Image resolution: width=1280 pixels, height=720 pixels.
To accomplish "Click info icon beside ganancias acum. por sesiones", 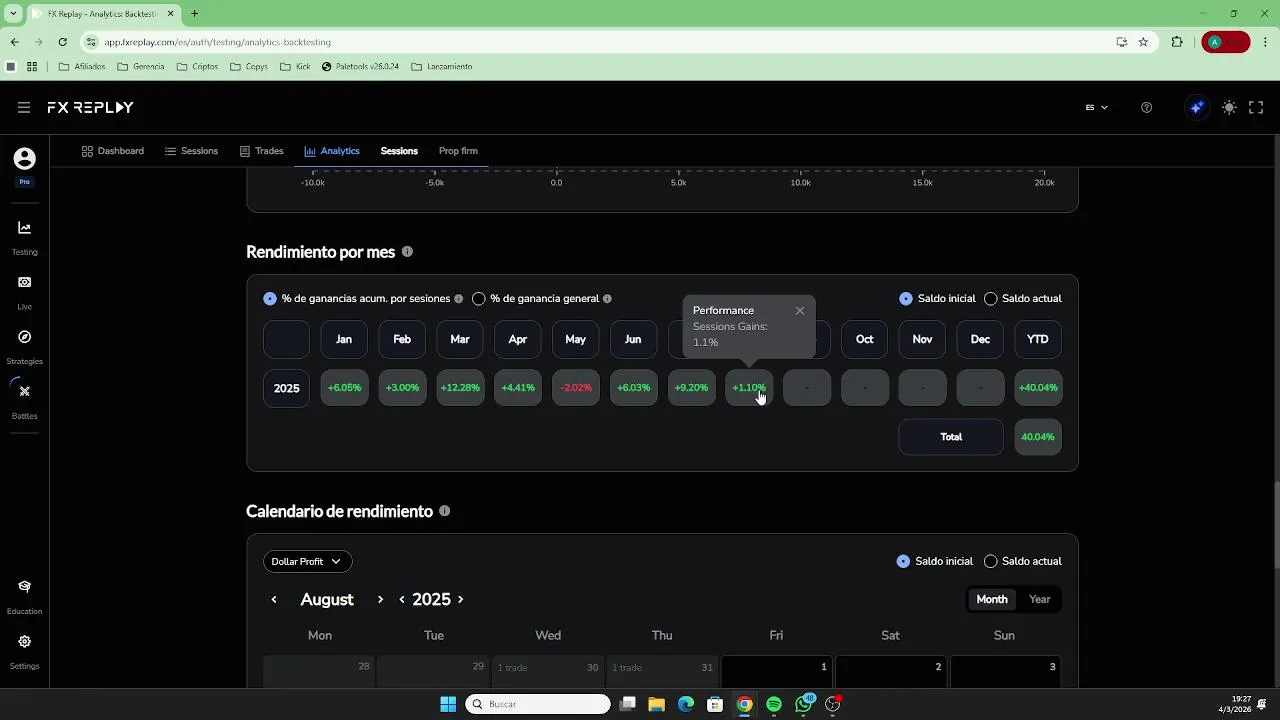I will click(458, 299).
